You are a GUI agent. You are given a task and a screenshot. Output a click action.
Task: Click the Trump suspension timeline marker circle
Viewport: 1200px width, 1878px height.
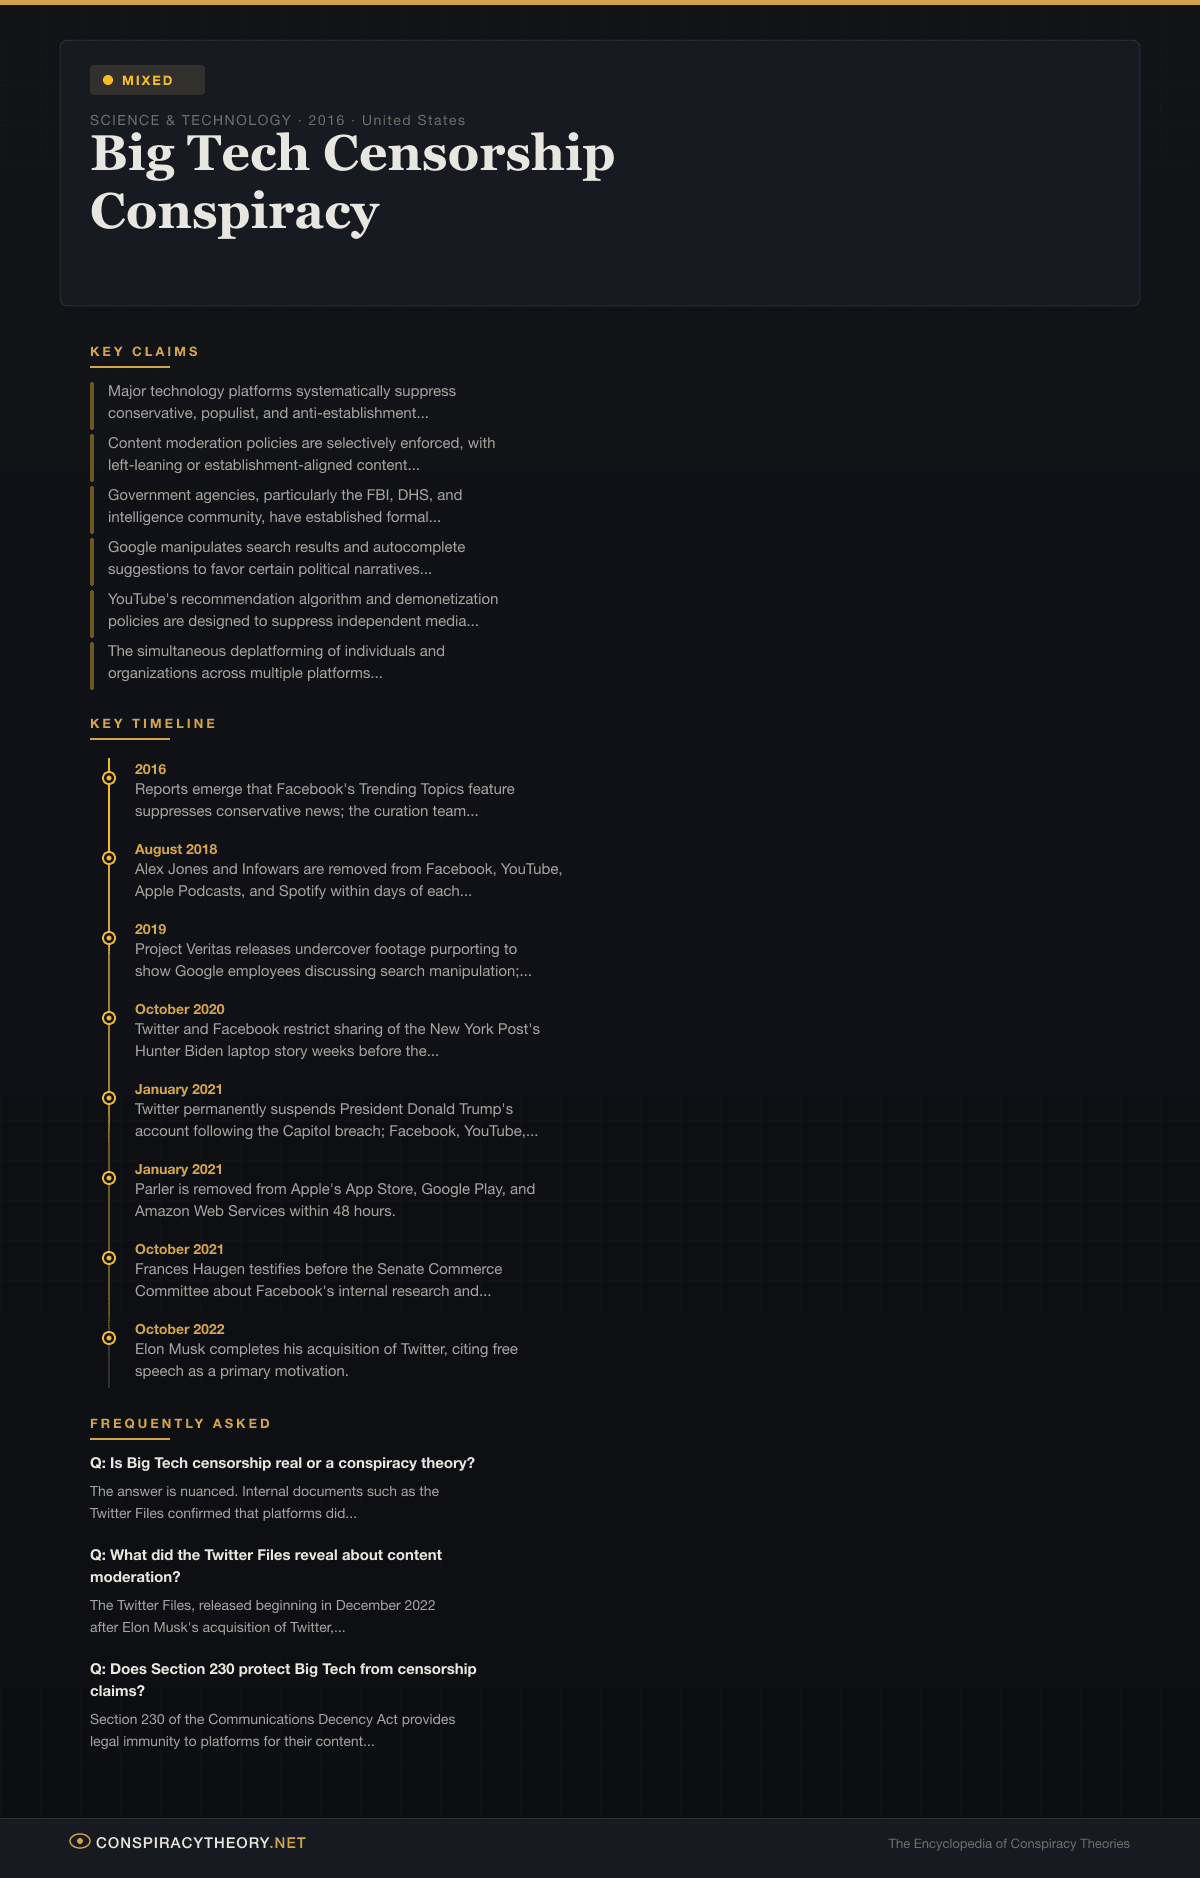point(109,1098)
